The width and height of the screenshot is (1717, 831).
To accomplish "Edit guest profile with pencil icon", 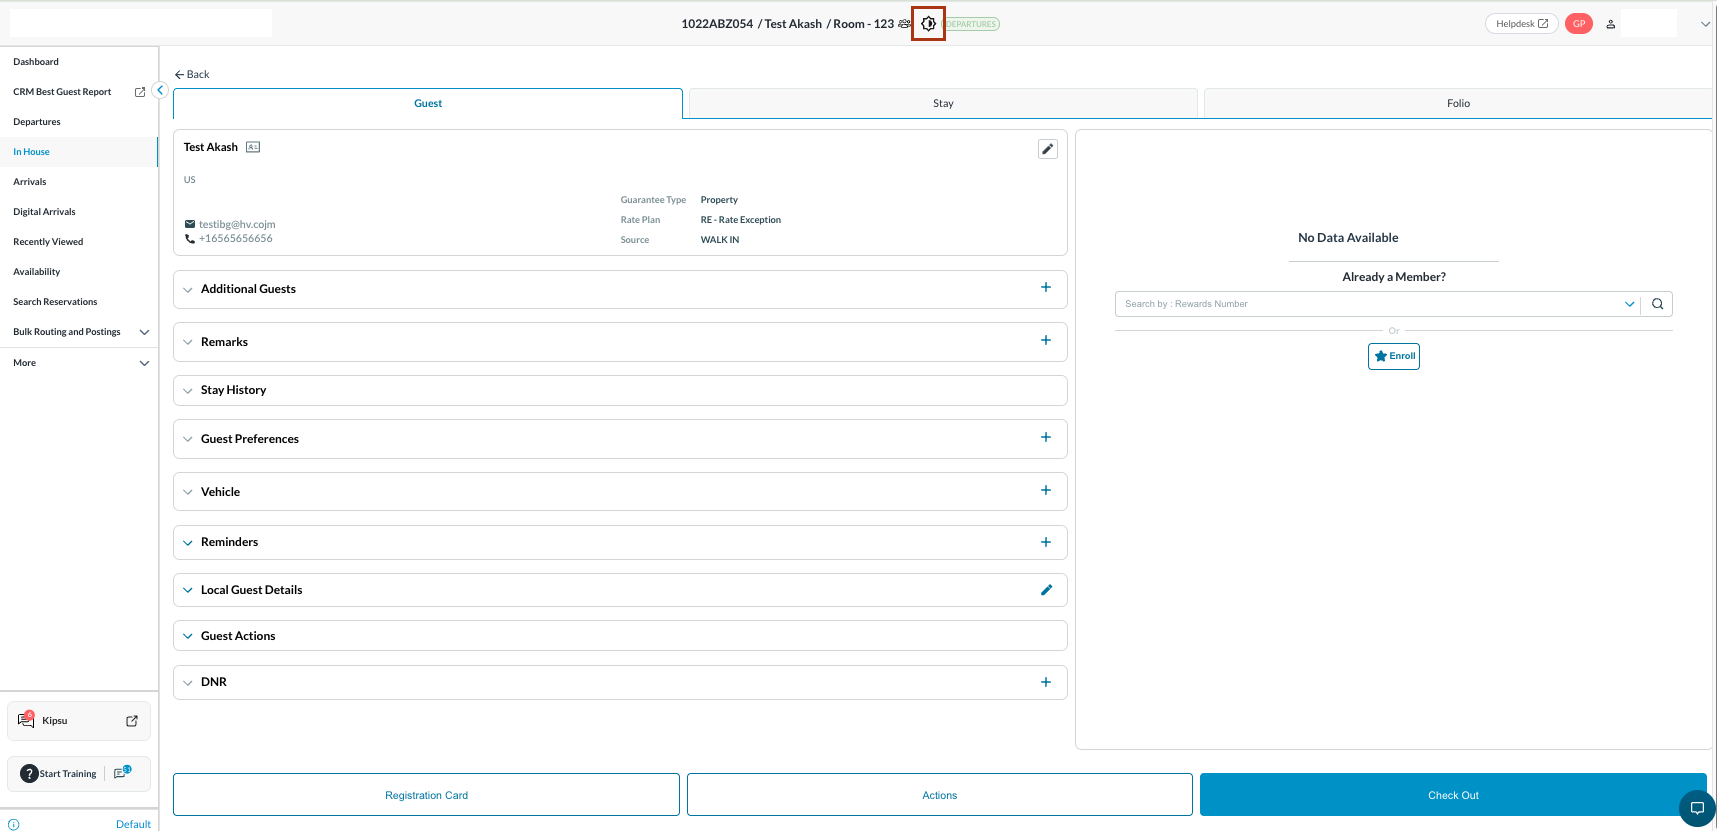I will pyautogui.click(x=1047, y=149).
